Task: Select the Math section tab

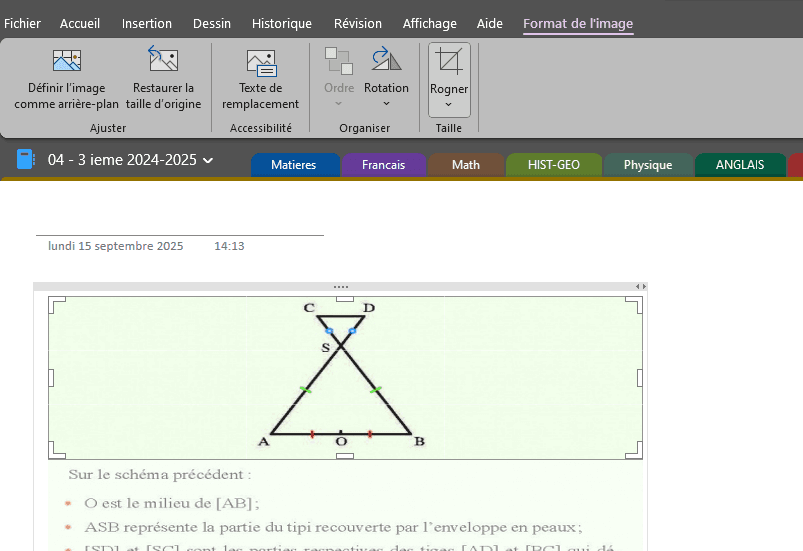Action: click(465, 165)
